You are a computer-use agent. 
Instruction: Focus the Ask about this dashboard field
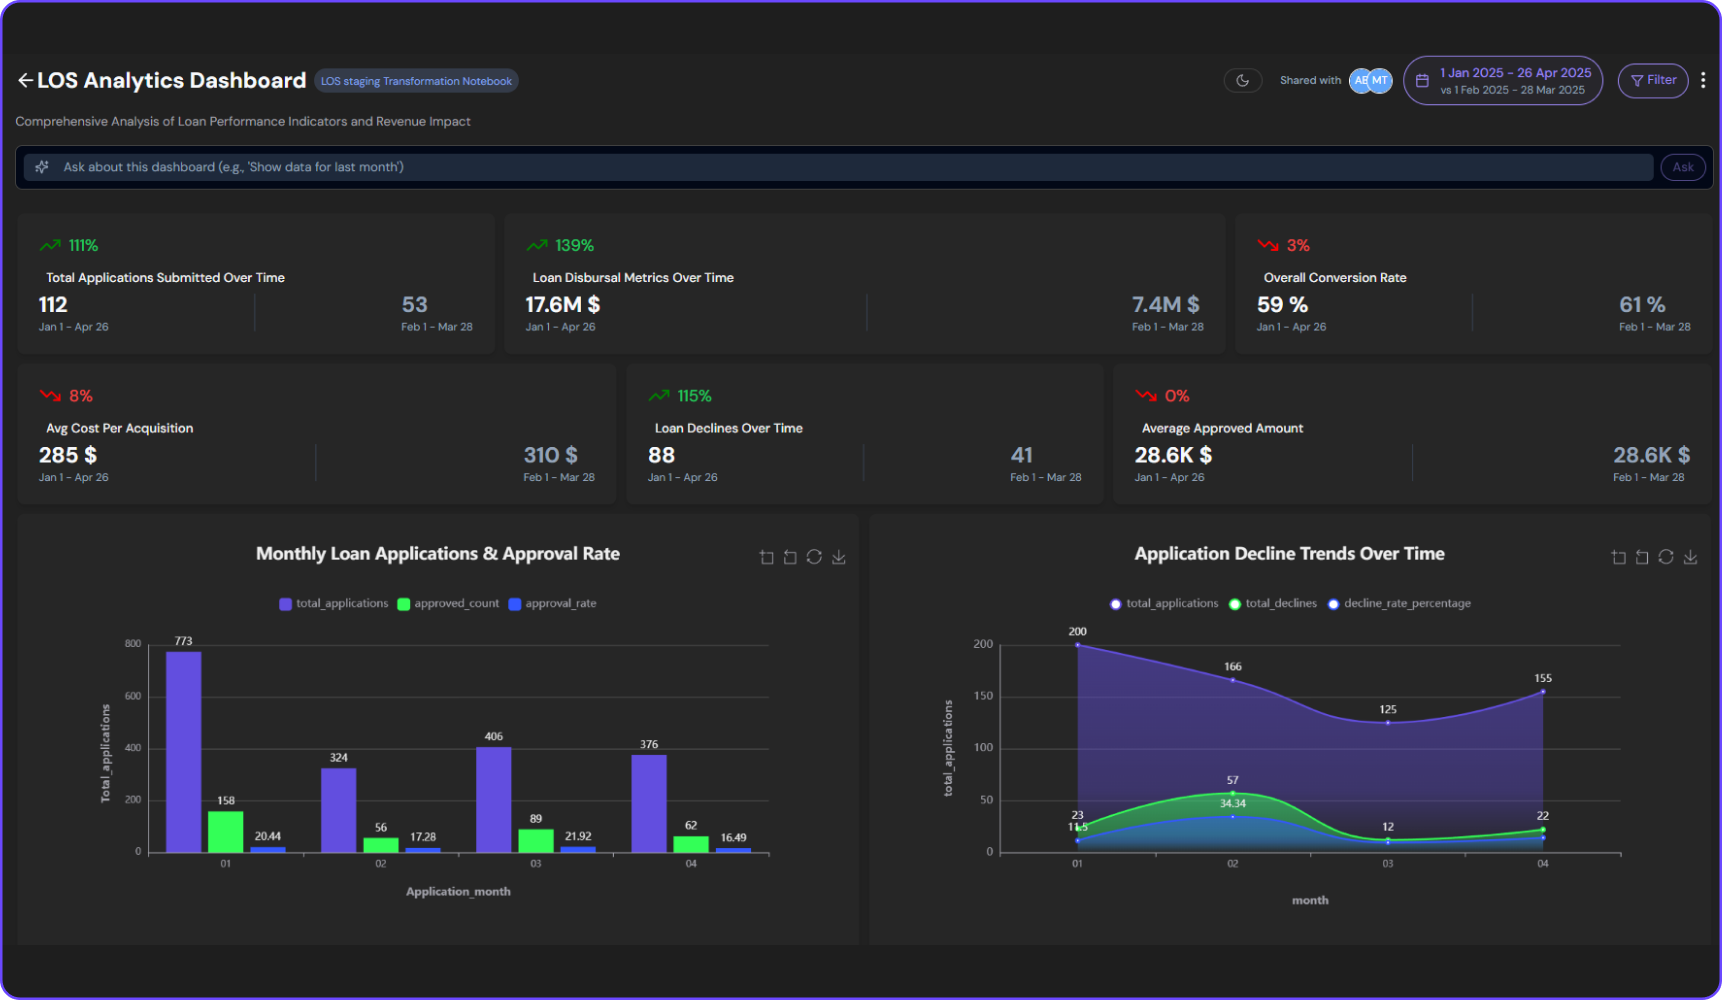(840, 167)
